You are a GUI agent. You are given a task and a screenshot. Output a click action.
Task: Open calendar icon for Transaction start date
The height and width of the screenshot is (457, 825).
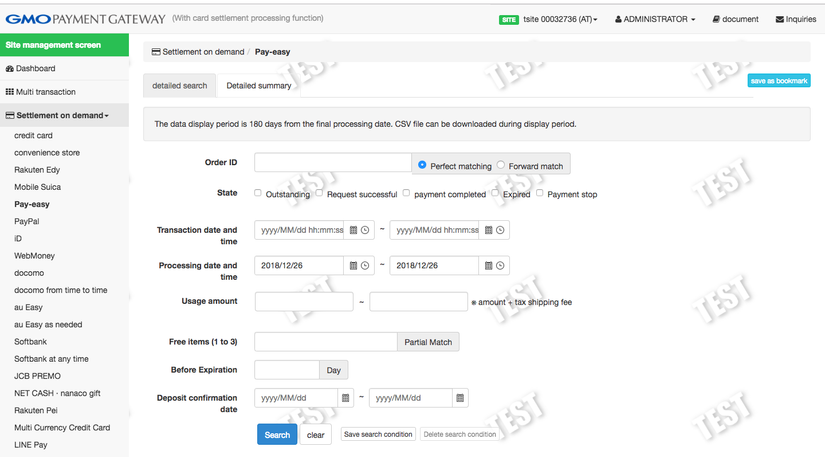pos(353,230)
